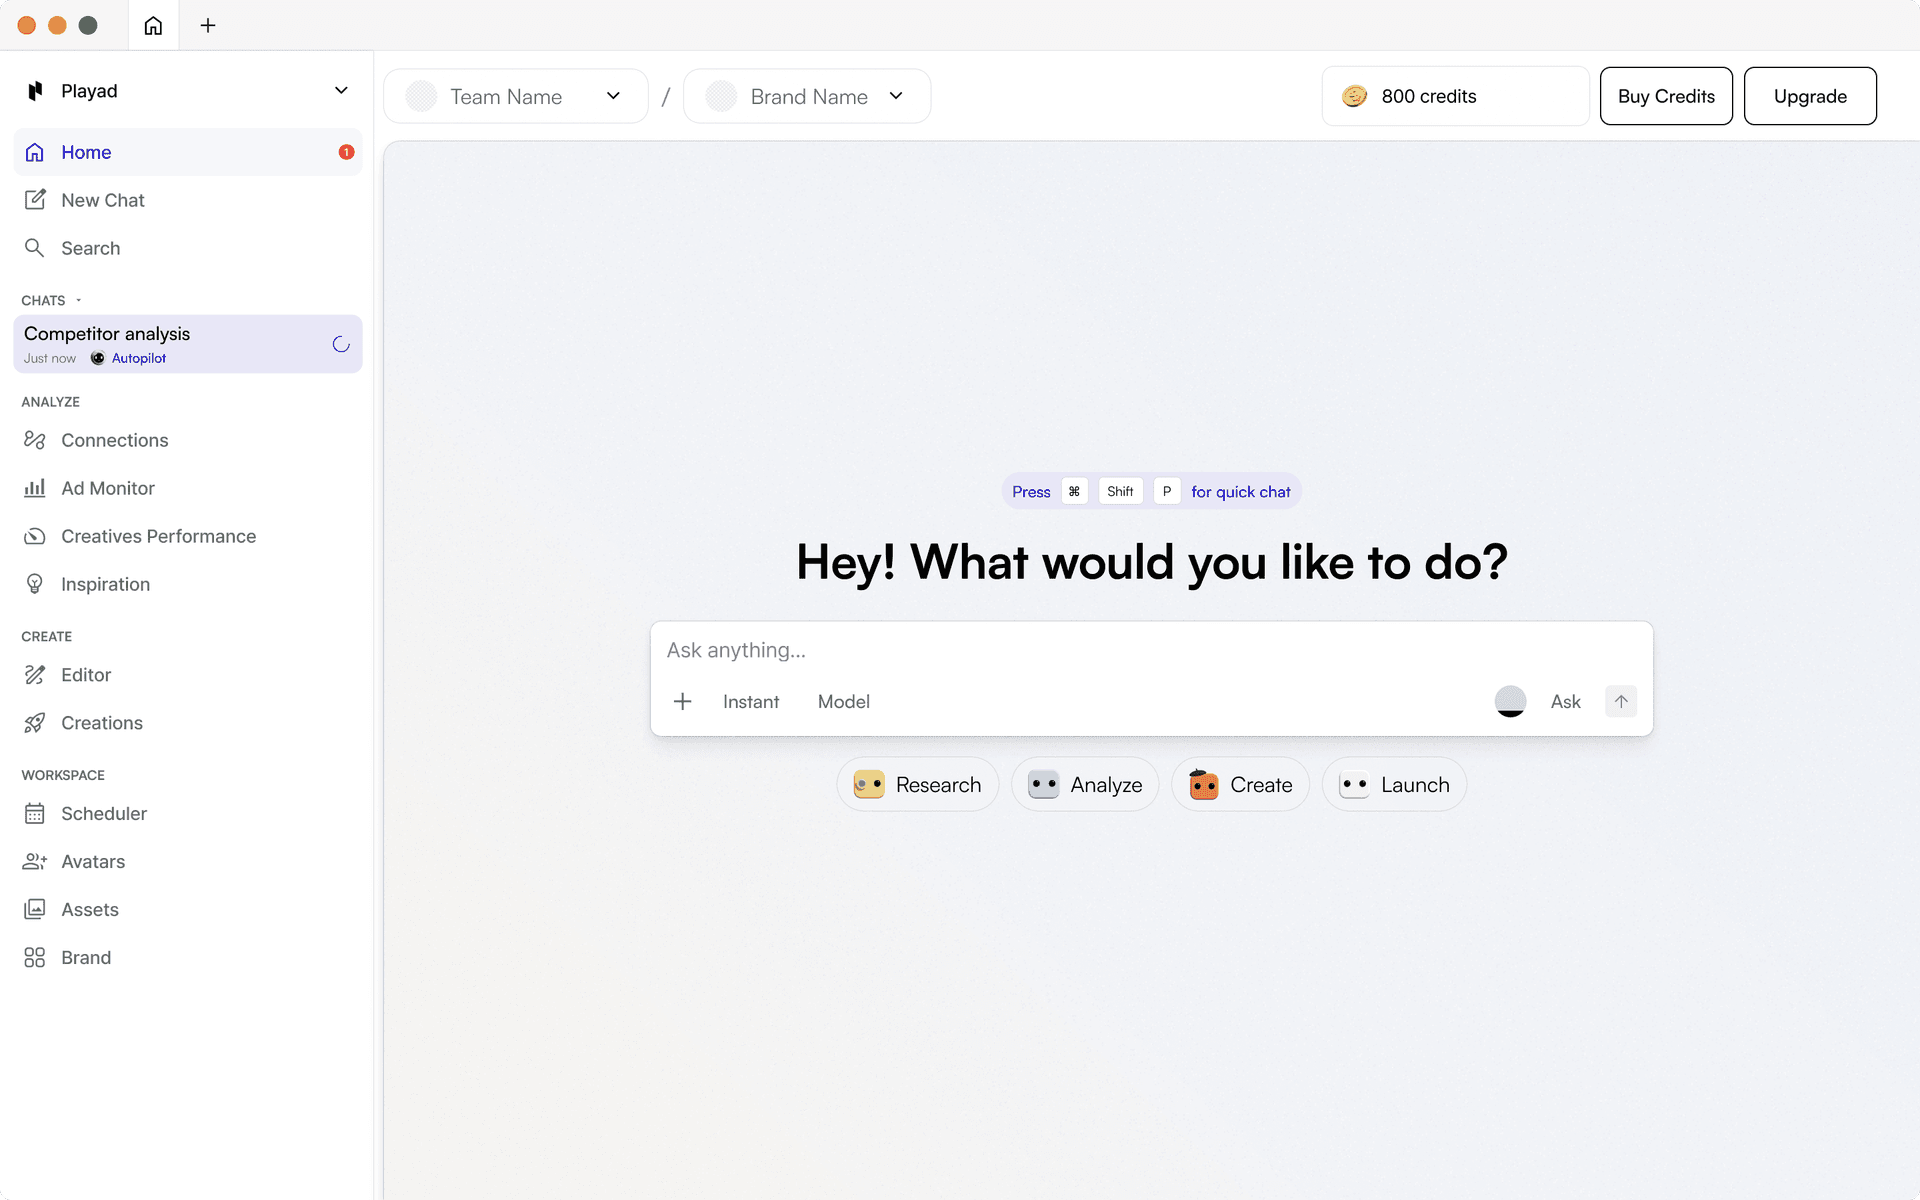
Task: Expand the Team Name dropdown
Action: [516, 96]
